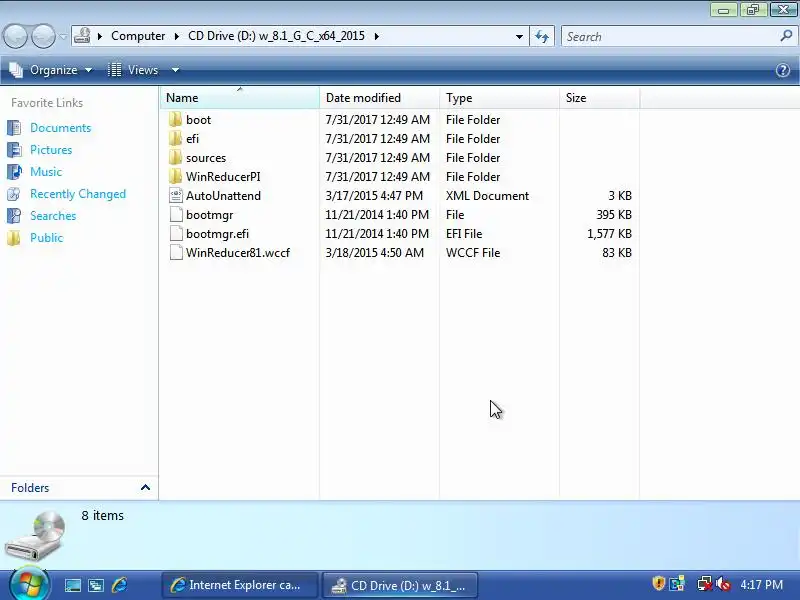Open Recently Changed favorite link
The image size is (800, 600).
click(x=78, y=194)
